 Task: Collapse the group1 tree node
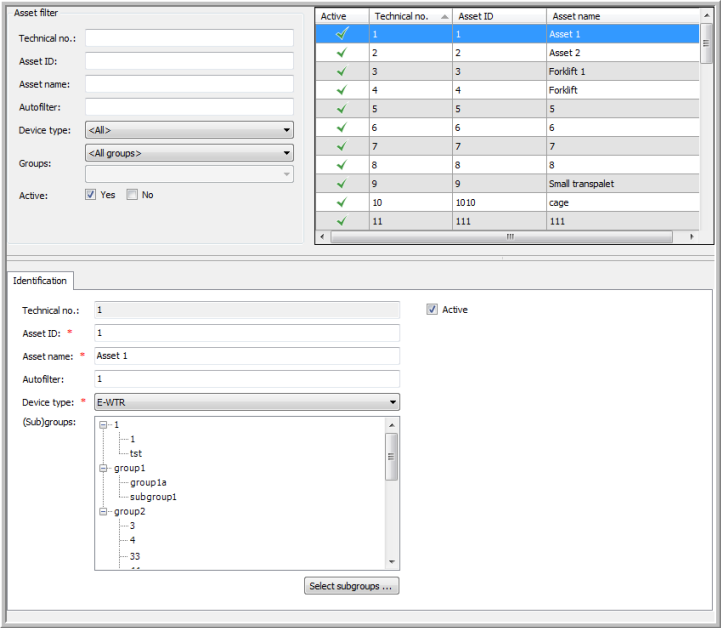tap(103, 468)
